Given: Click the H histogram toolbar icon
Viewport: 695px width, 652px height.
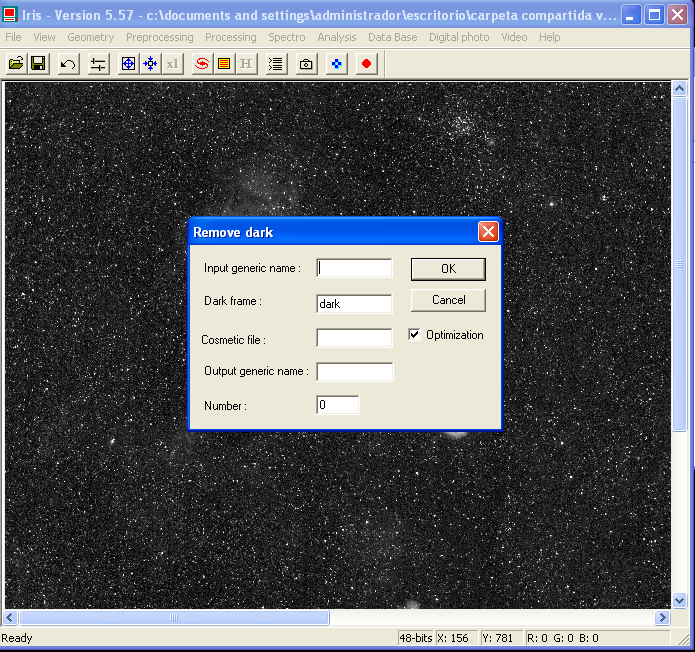Looking at the screenshot, I should point(246,64).
